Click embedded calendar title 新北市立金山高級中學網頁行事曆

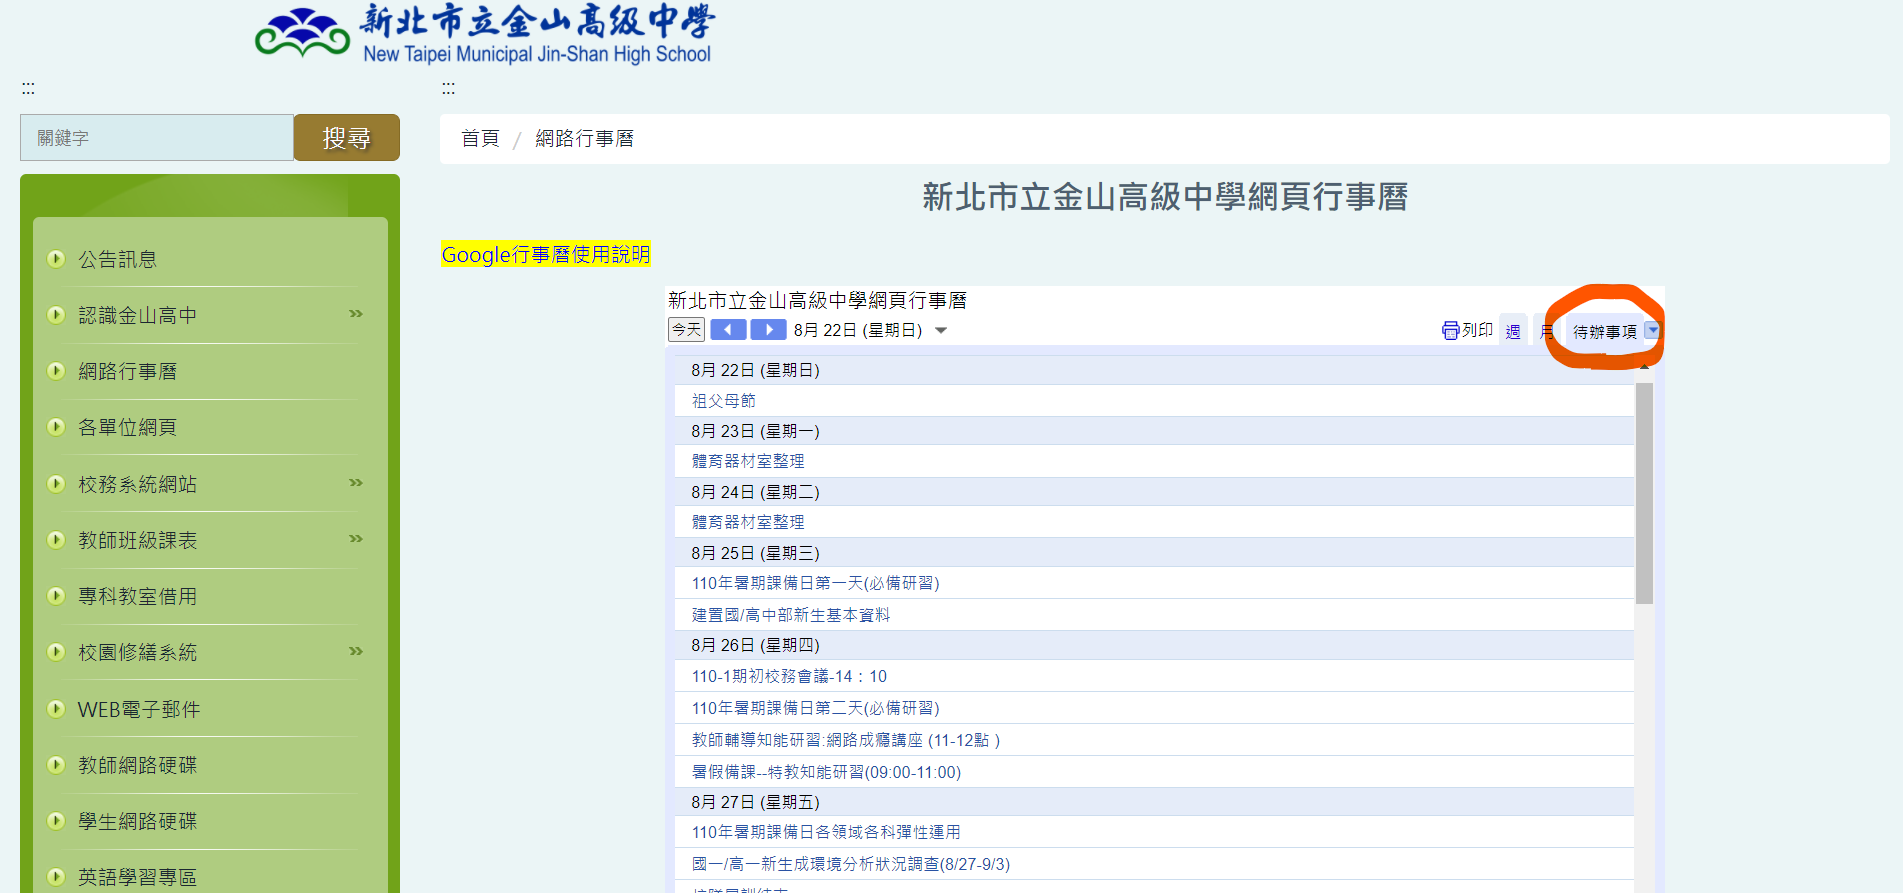(817, 300)
